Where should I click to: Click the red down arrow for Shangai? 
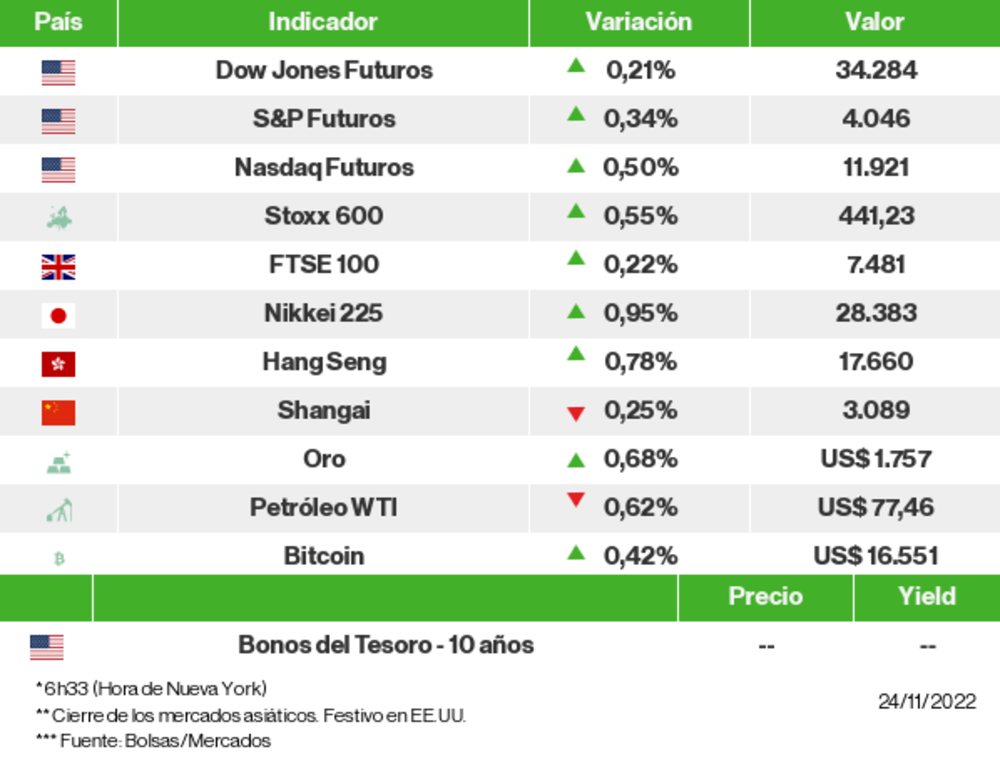pyautogui.click(x=575, y=413)
